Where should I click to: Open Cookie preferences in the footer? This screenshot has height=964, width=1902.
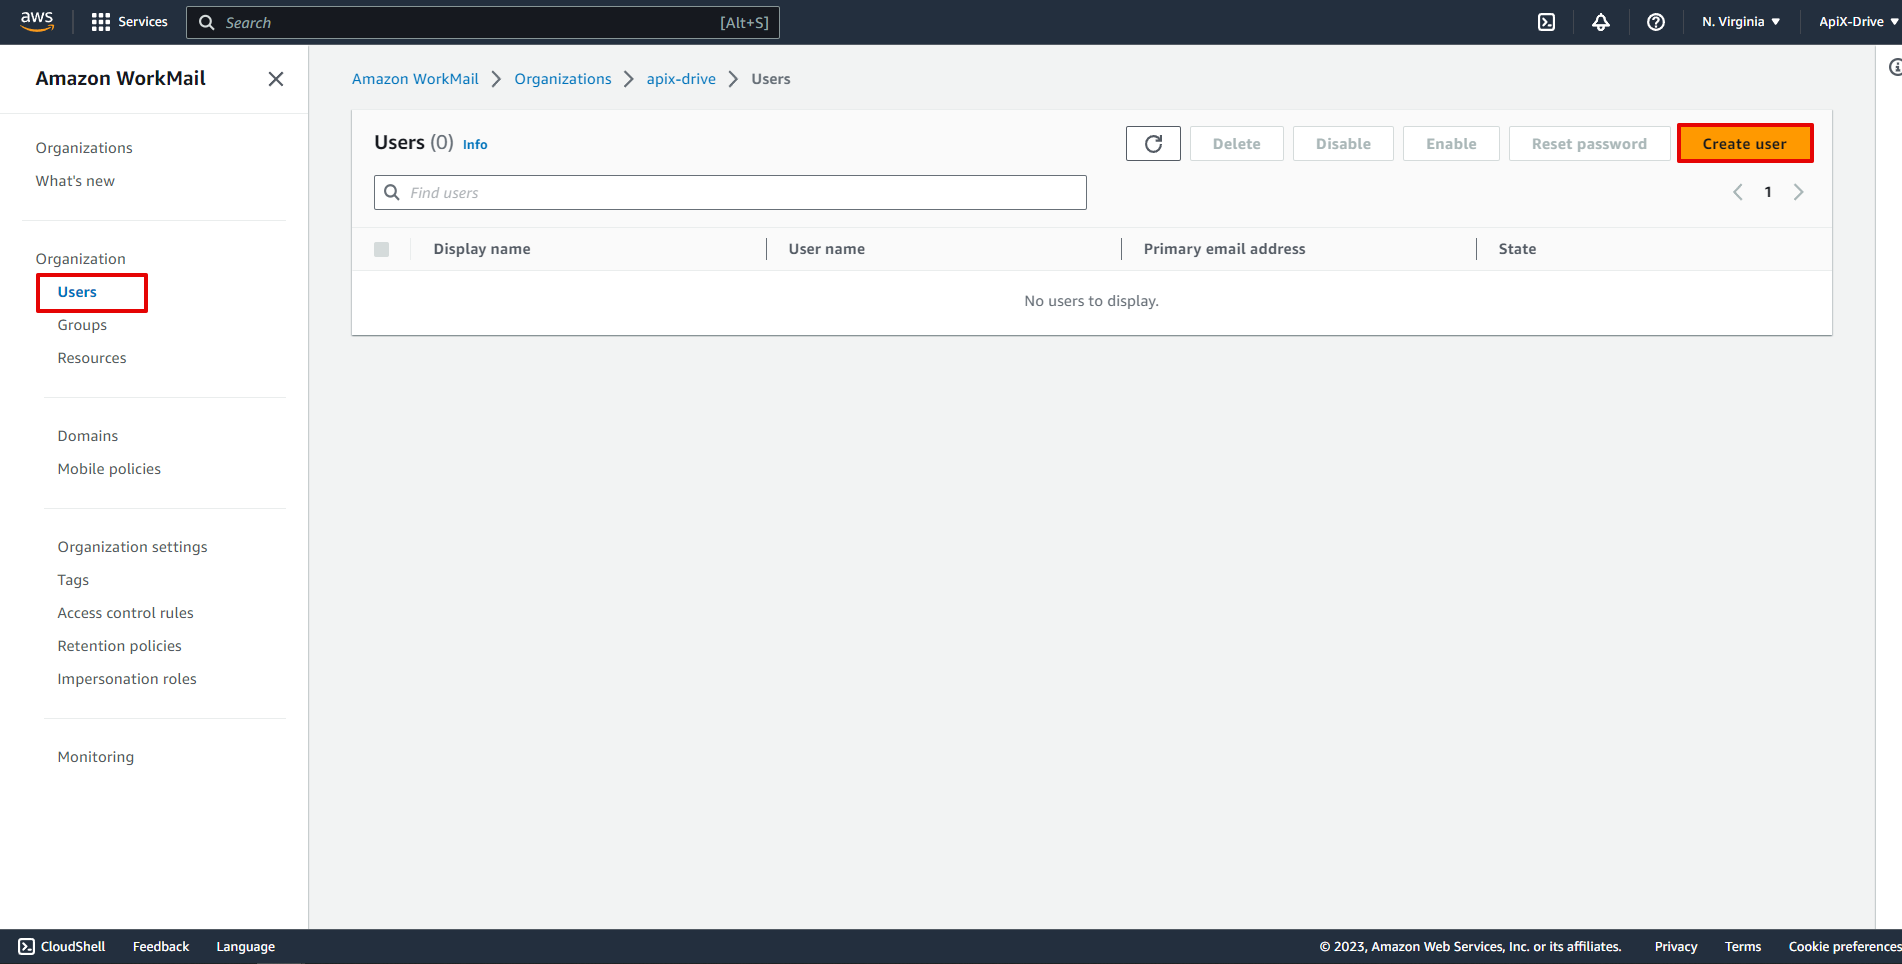point(1844,947)
